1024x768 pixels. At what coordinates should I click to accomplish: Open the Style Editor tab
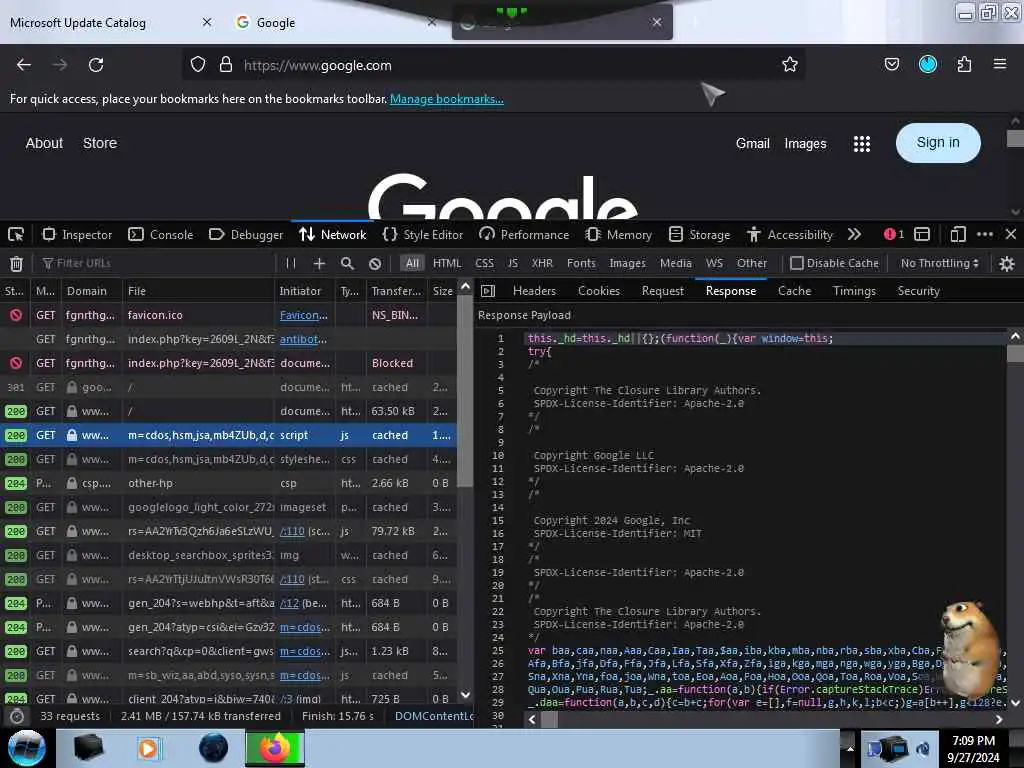click(x=423, y=234)
